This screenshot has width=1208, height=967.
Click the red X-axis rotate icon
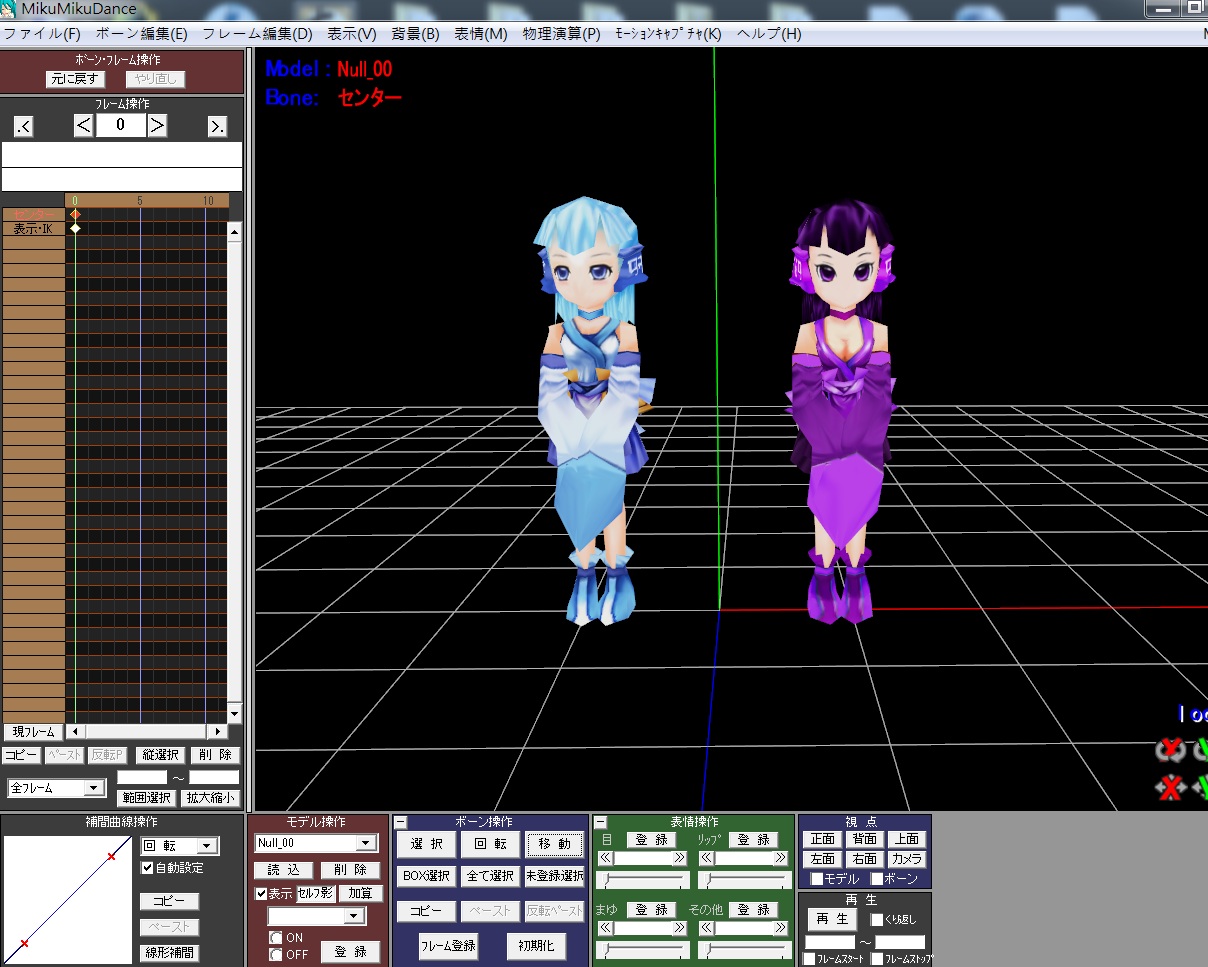[1169, 749]
